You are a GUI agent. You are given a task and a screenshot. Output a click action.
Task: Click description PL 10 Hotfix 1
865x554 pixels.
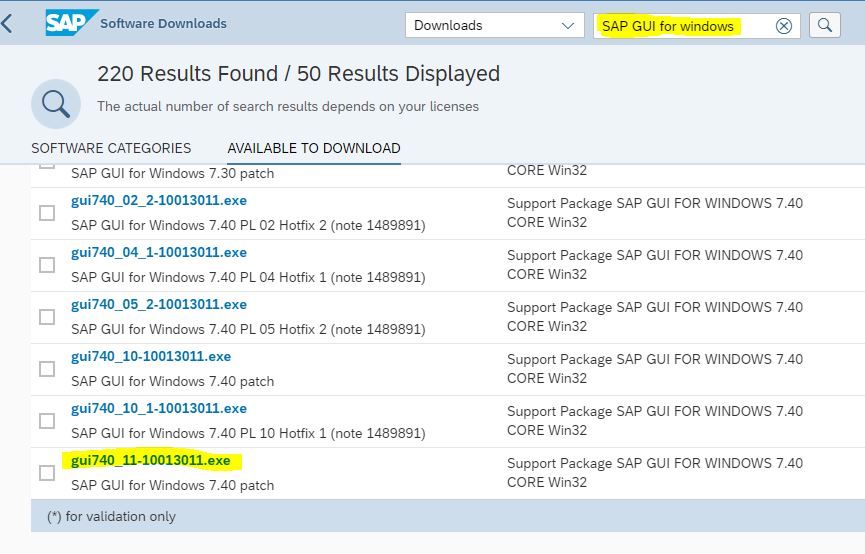pyautogui.click(x=248, y=433)
